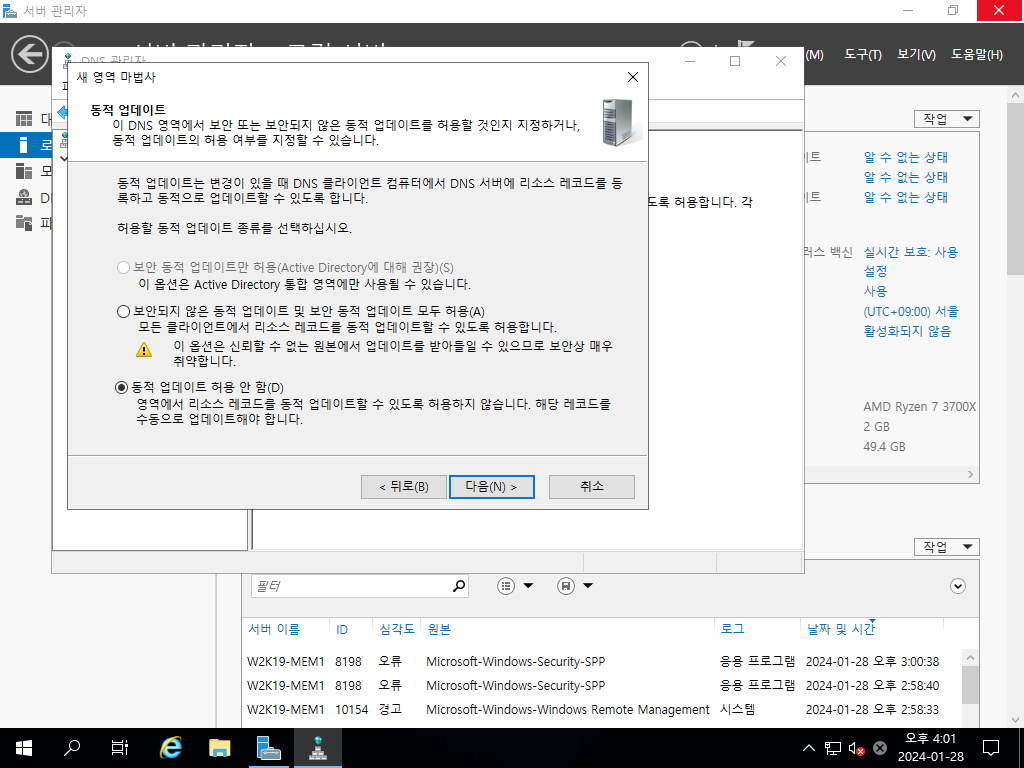
Task: Expand the dropdown arrow beside the list options icon
Action: click(528, 586)
